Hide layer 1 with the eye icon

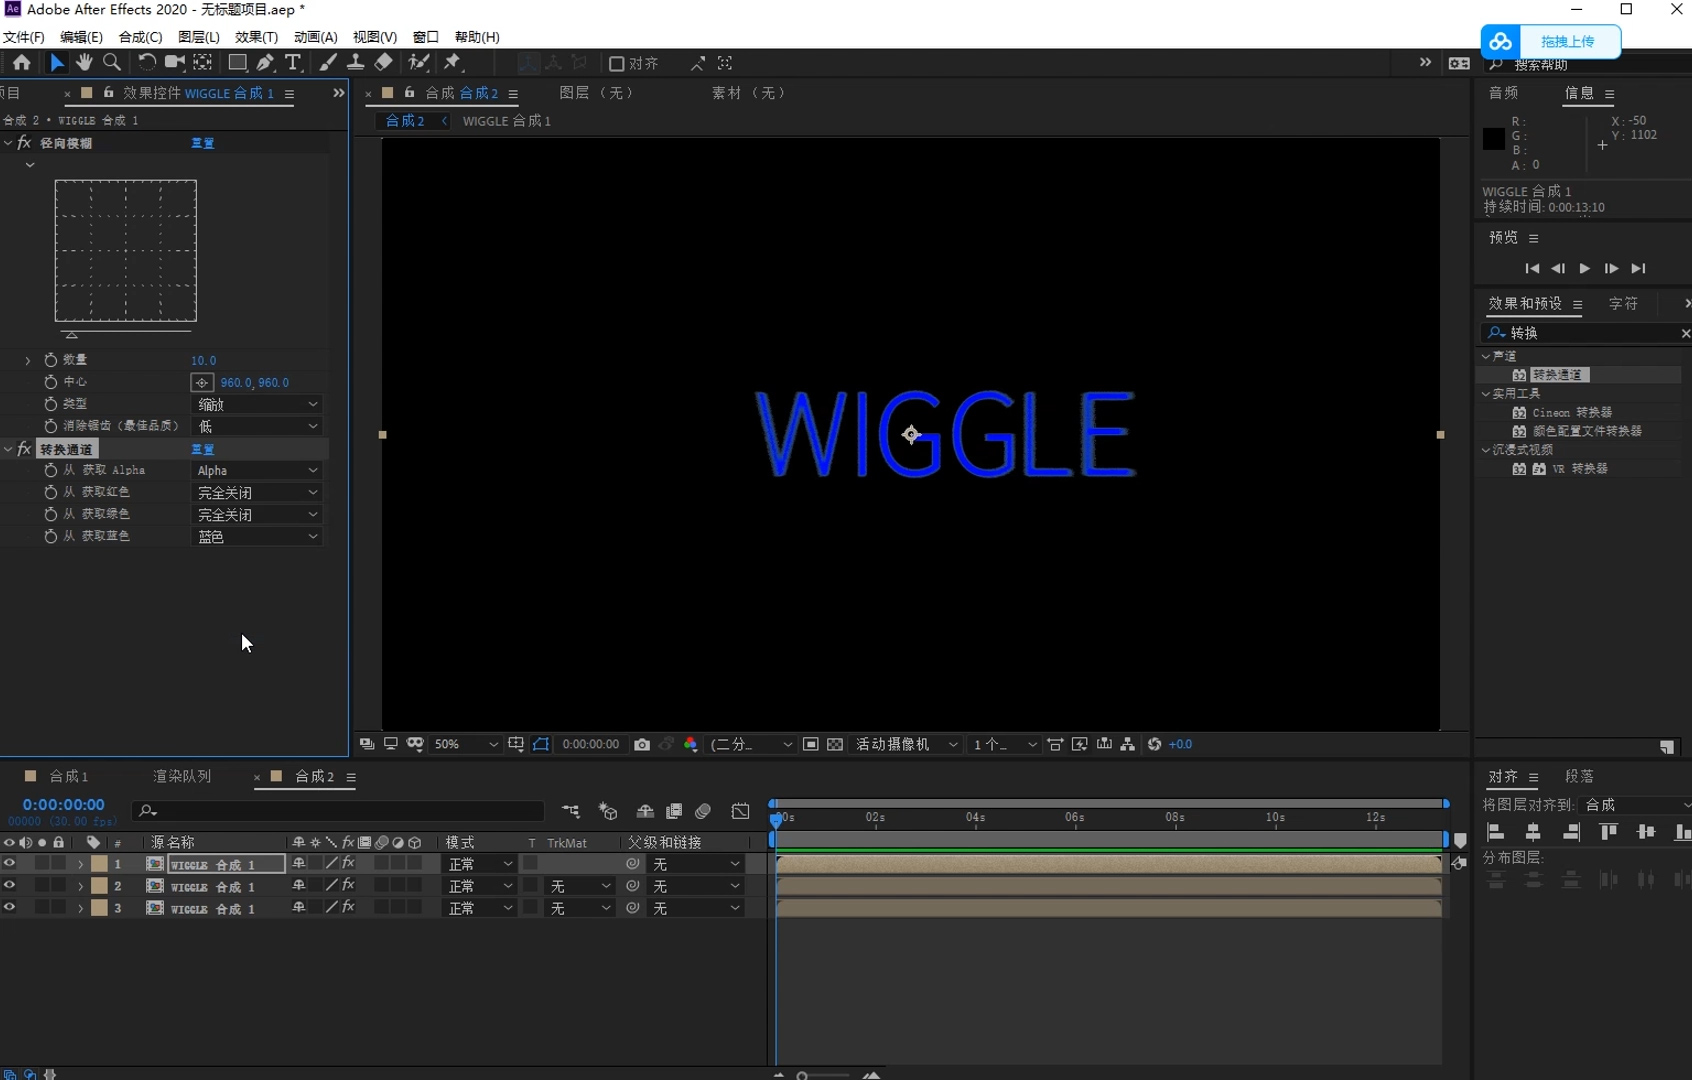click(10, 864)
